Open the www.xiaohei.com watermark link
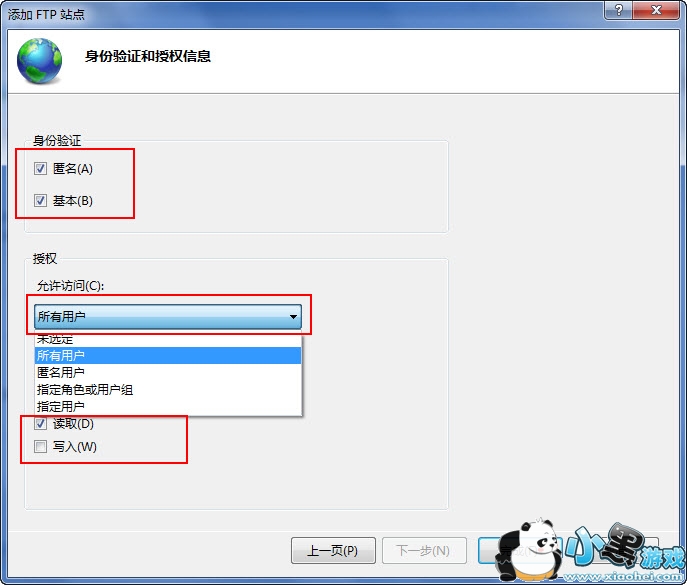This screenshot has width=687, height=585. coord(623,577)
